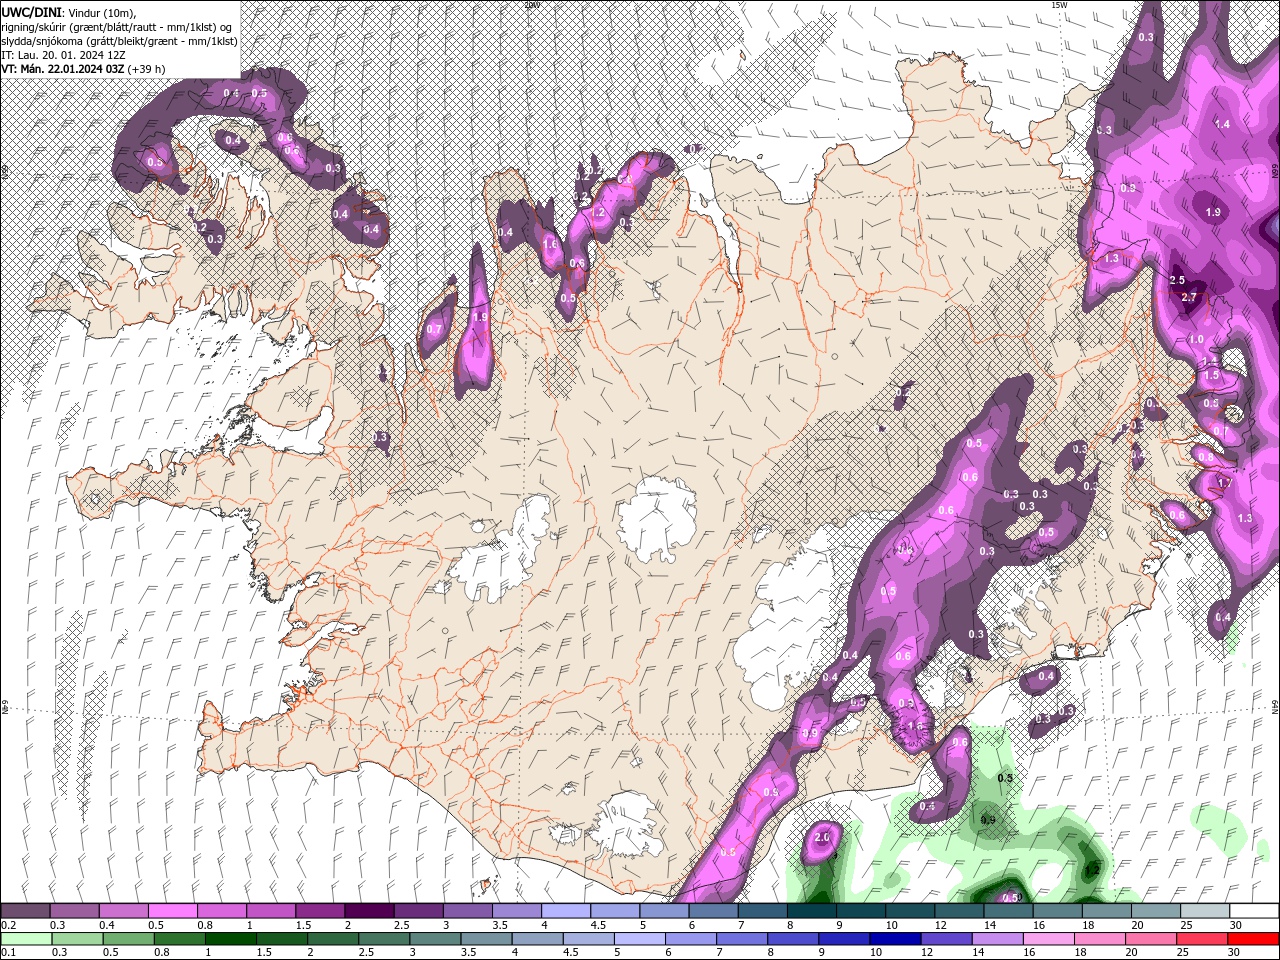The width and height of the screenshot is (1280, 960).
Task: Click the pale green 0.1 swatch on the rainfall scale
Action: click(x=26, y=939)
